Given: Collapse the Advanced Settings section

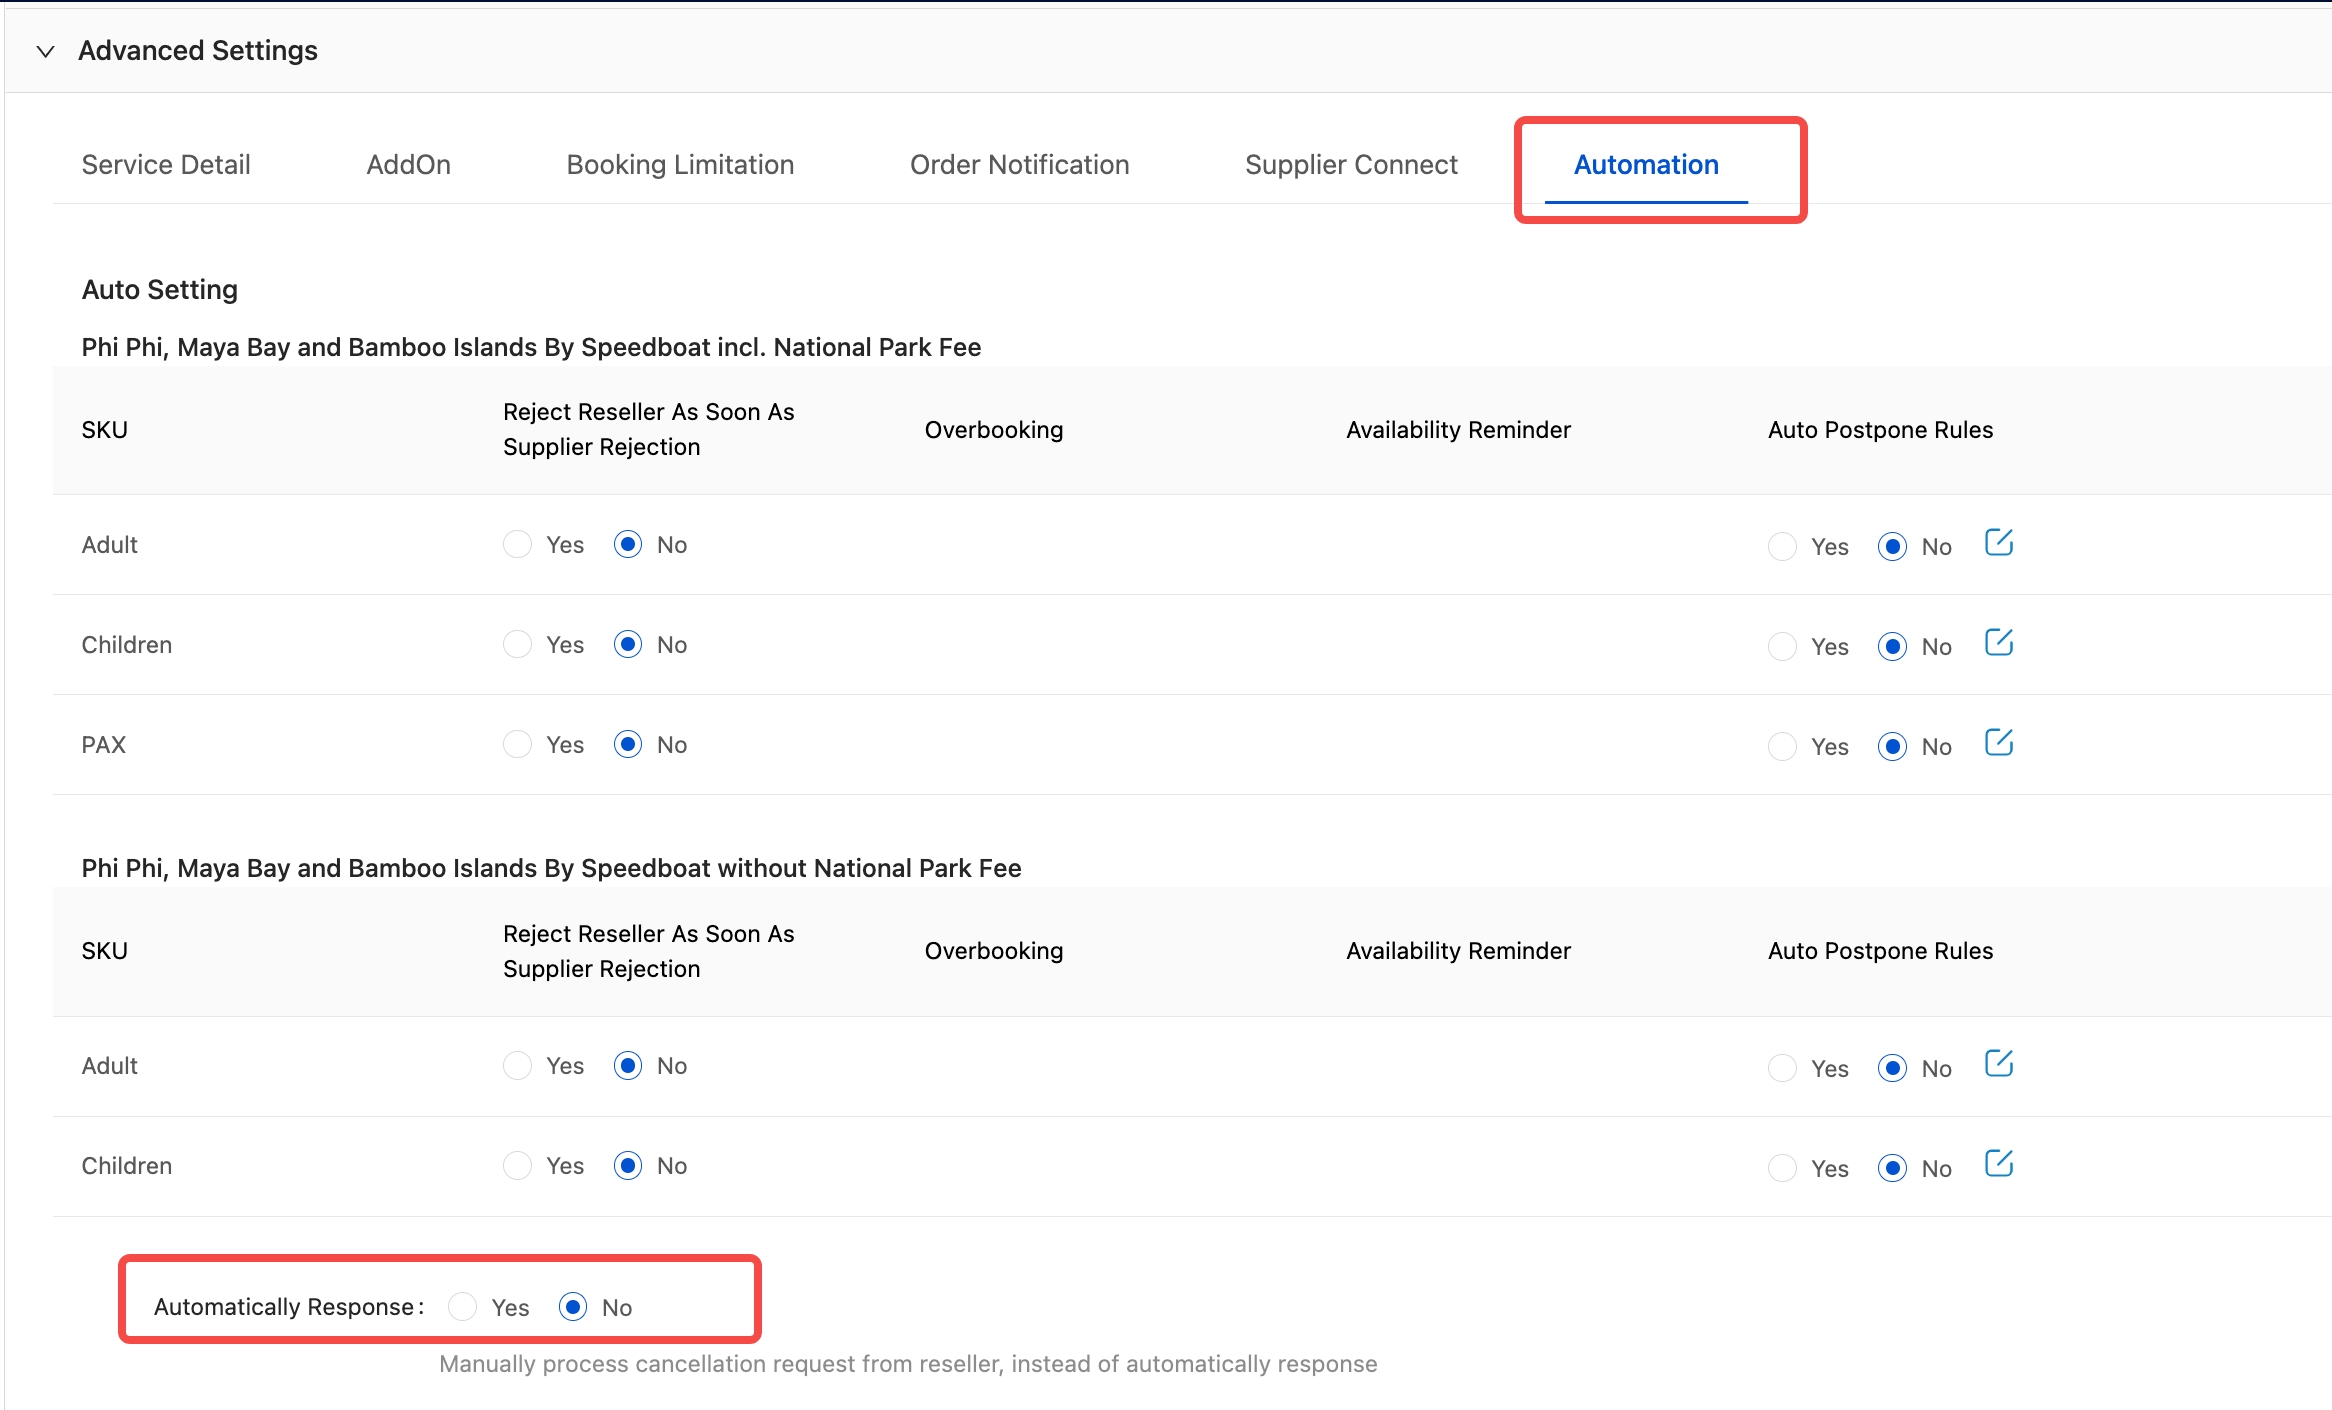Looking at the screenshot, I should pyautogui.click(x=45, y=51).
